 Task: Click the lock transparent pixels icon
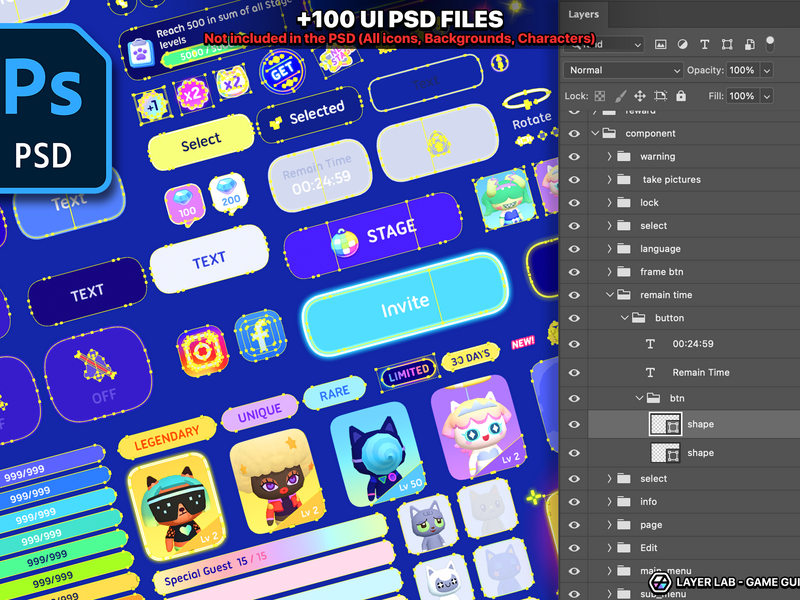tap(600, 96)
